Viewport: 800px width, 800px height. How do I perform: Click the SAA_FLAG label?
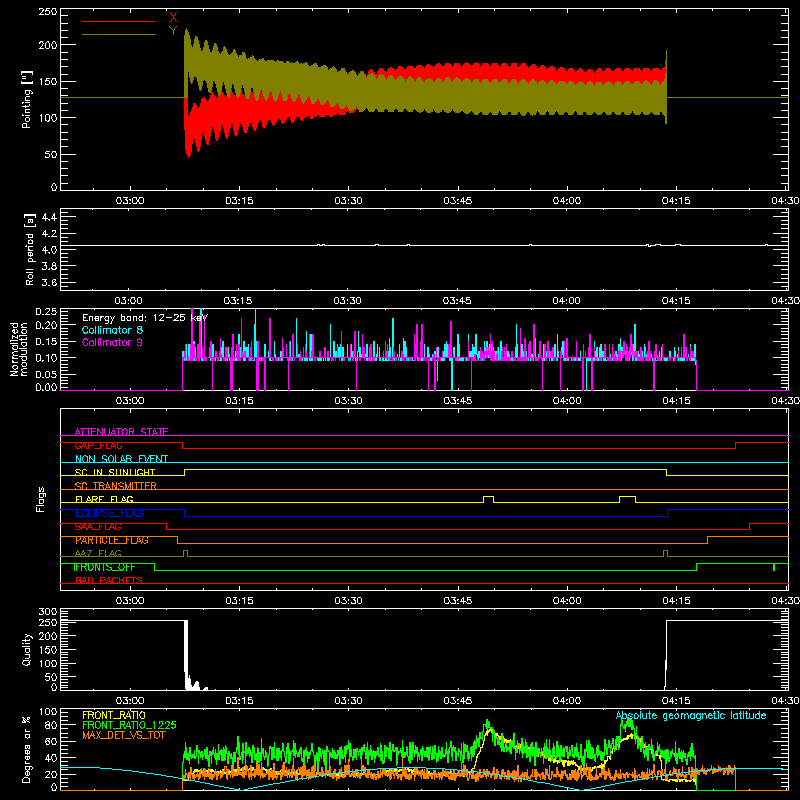click(x=98, y=527)
